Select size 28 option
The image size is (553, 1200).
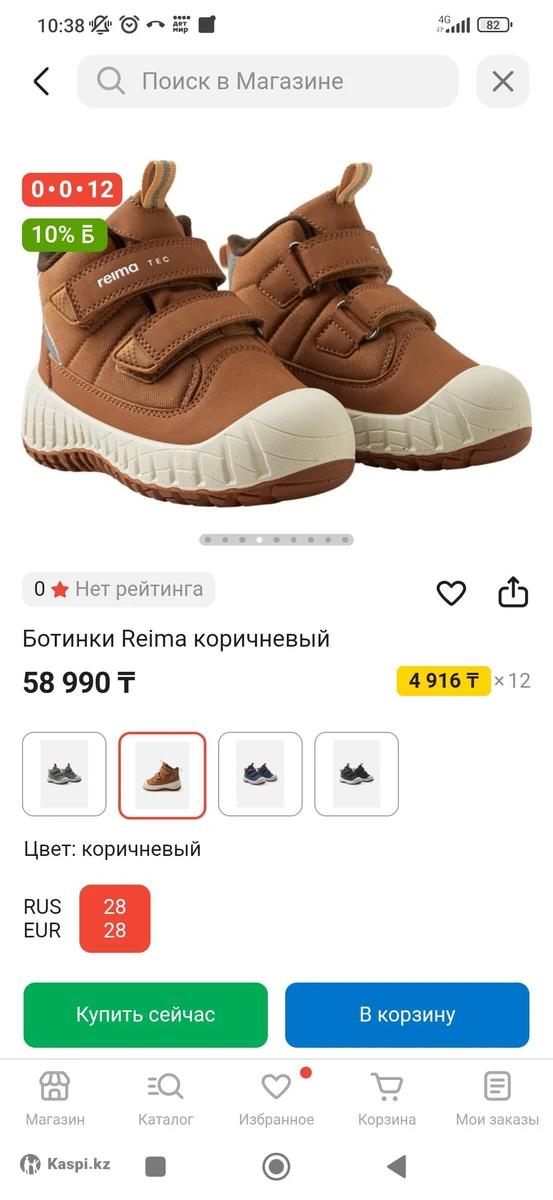[x=115, y=918]
